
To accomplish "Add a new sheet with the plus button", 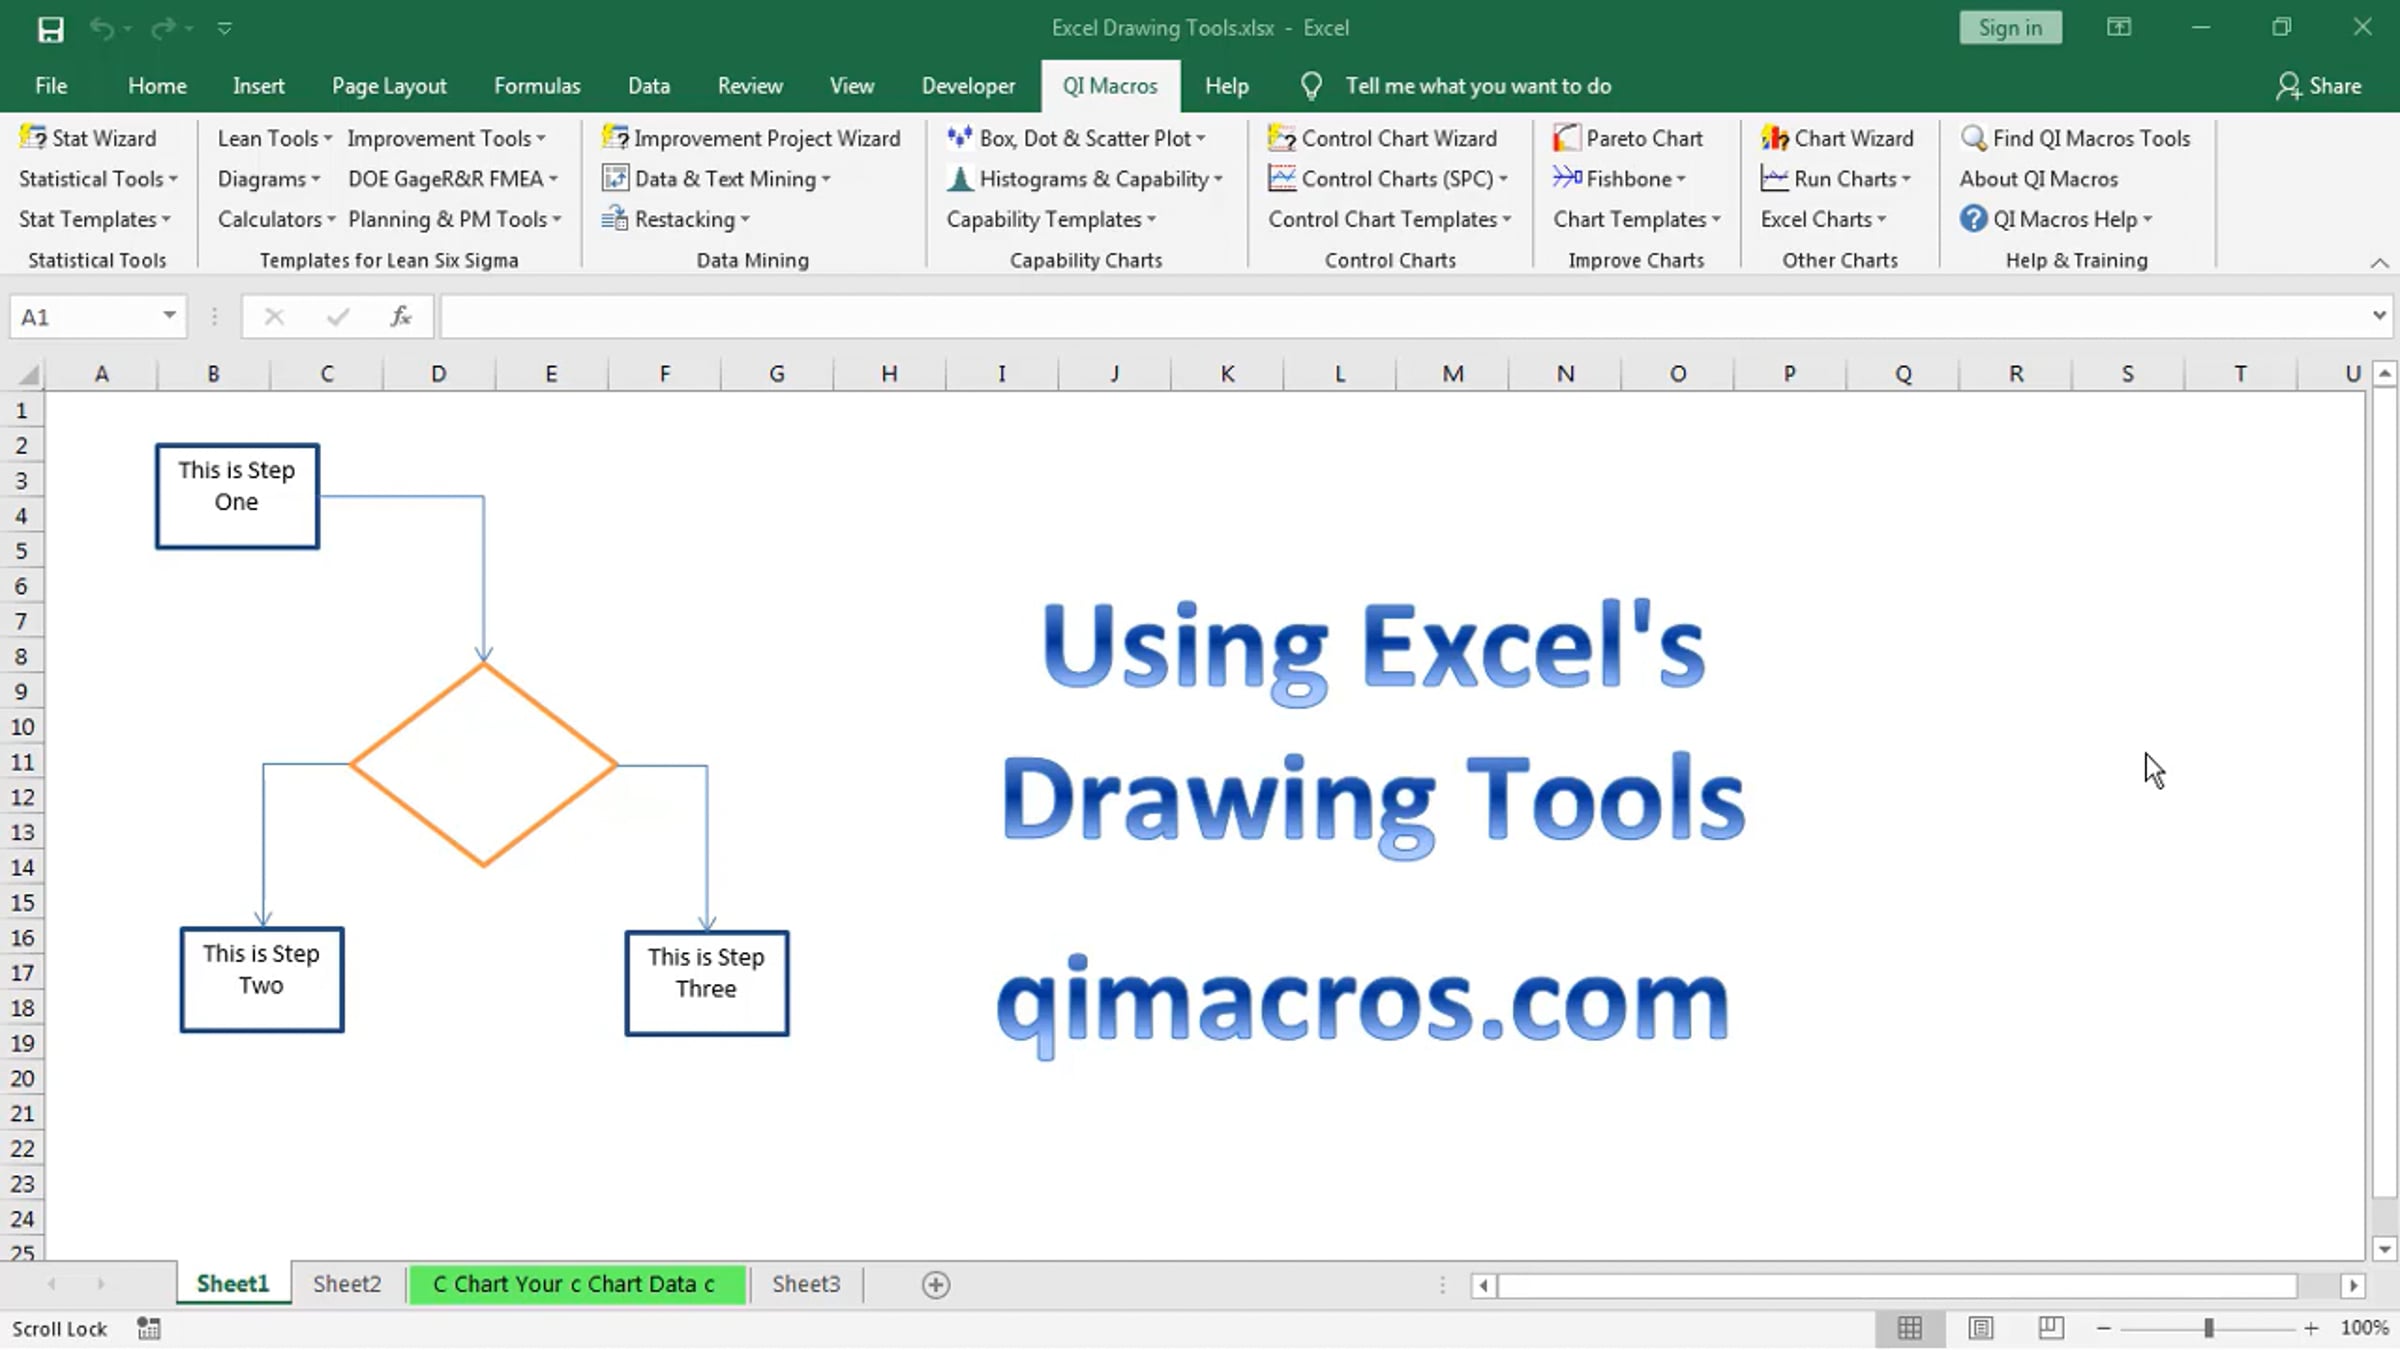I will click(936, 1285).
